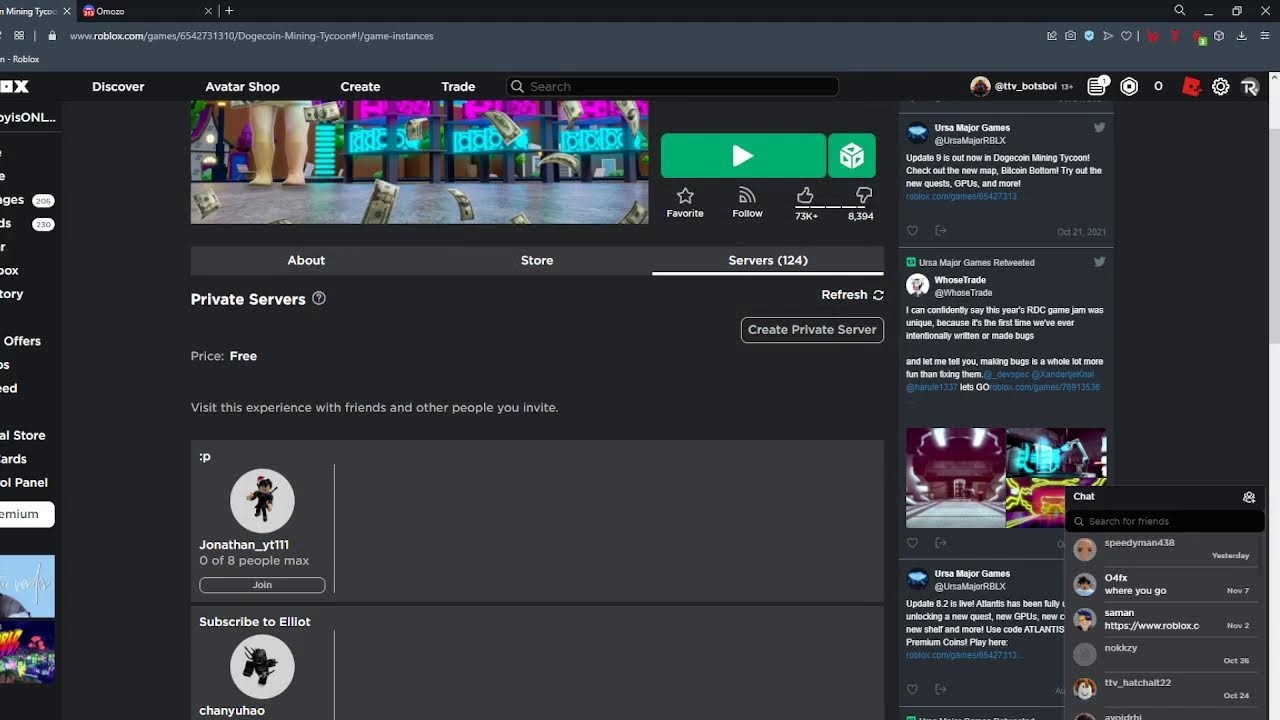The height and width of the screenshot is (720, 1280).
Task: Open Discover in Roblox navigation
Action: pos(118,87)
